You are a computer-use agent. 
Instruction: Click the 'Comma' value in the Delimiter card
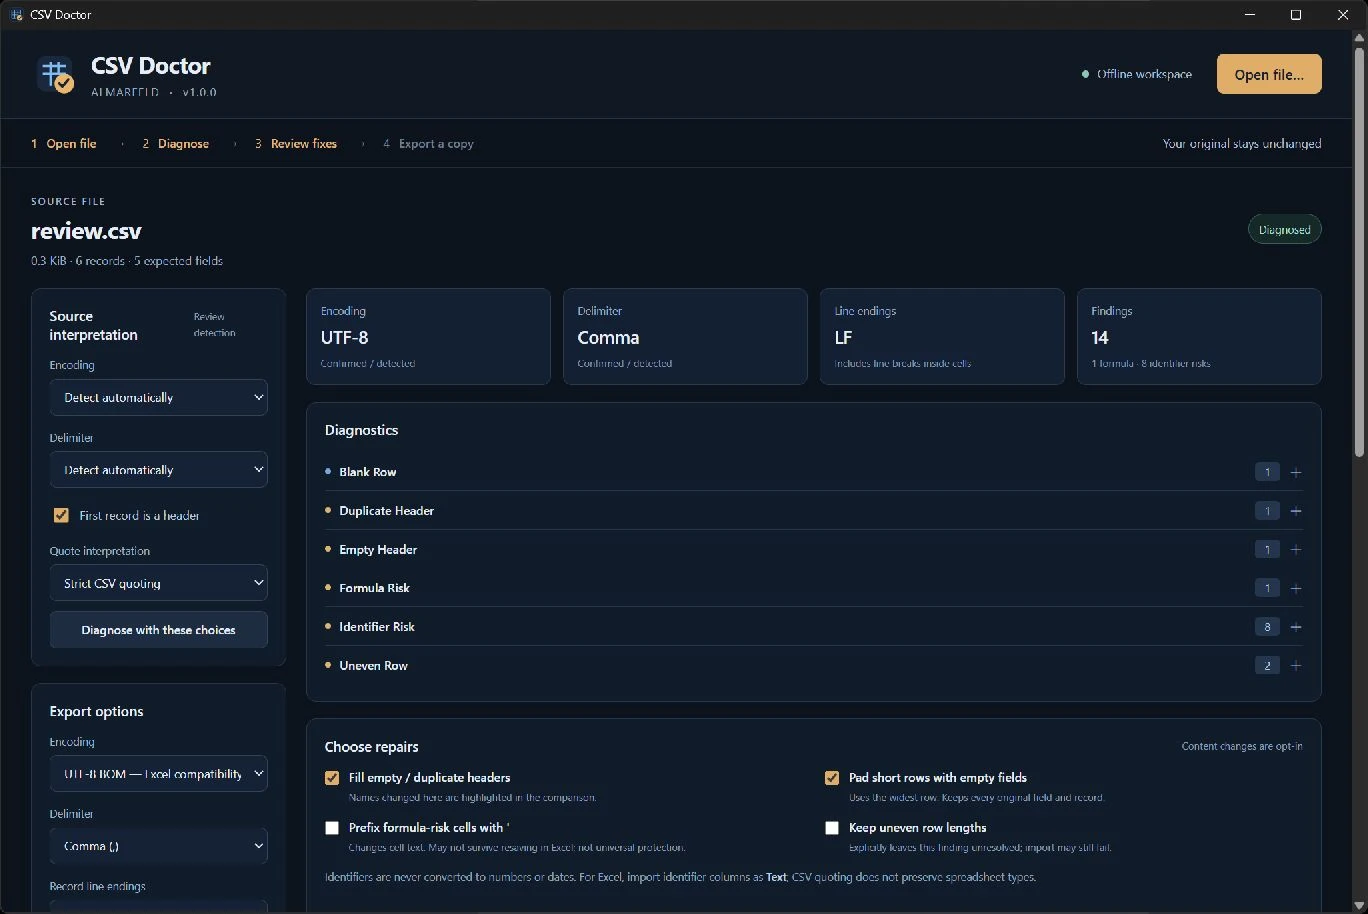[x=608, y=338]
